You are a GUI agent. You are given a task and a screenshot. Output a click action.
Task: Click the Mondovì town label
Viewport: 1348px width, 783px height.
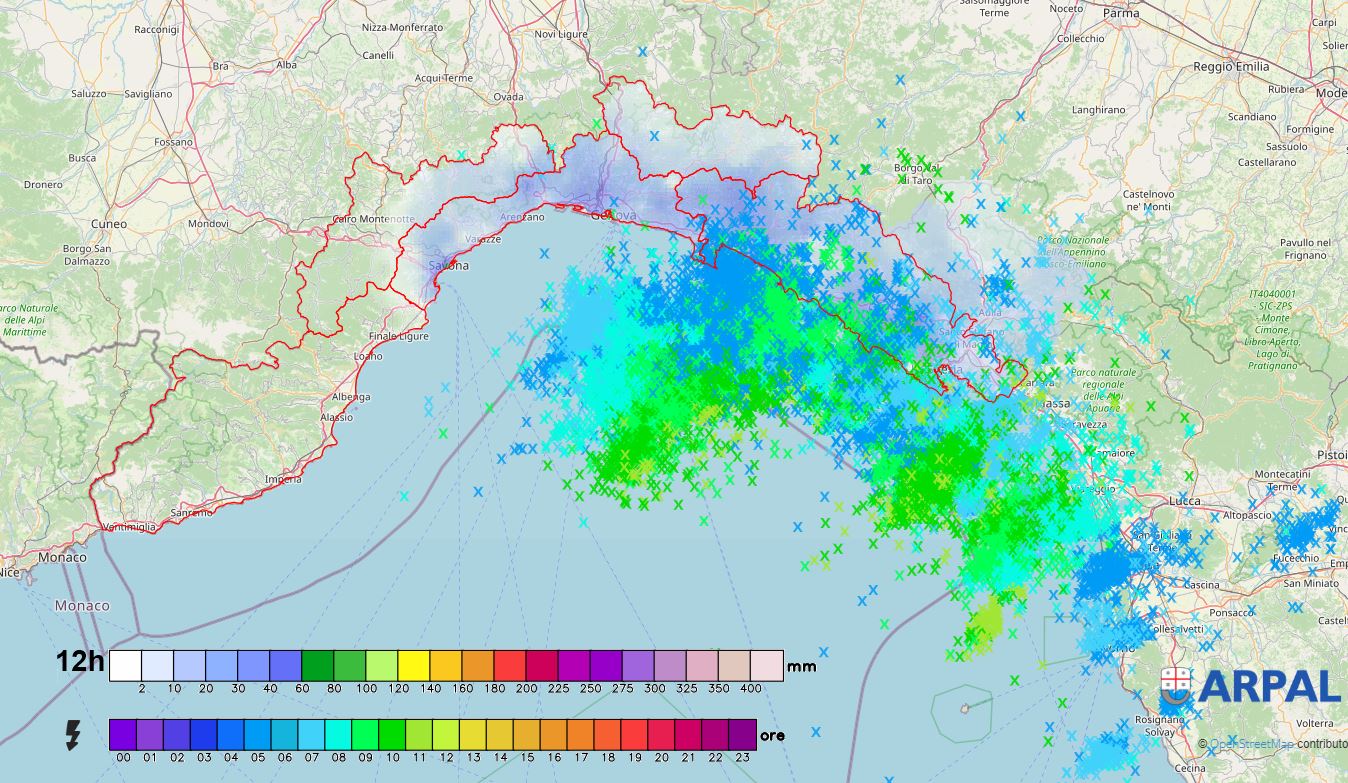coord(208,224)
